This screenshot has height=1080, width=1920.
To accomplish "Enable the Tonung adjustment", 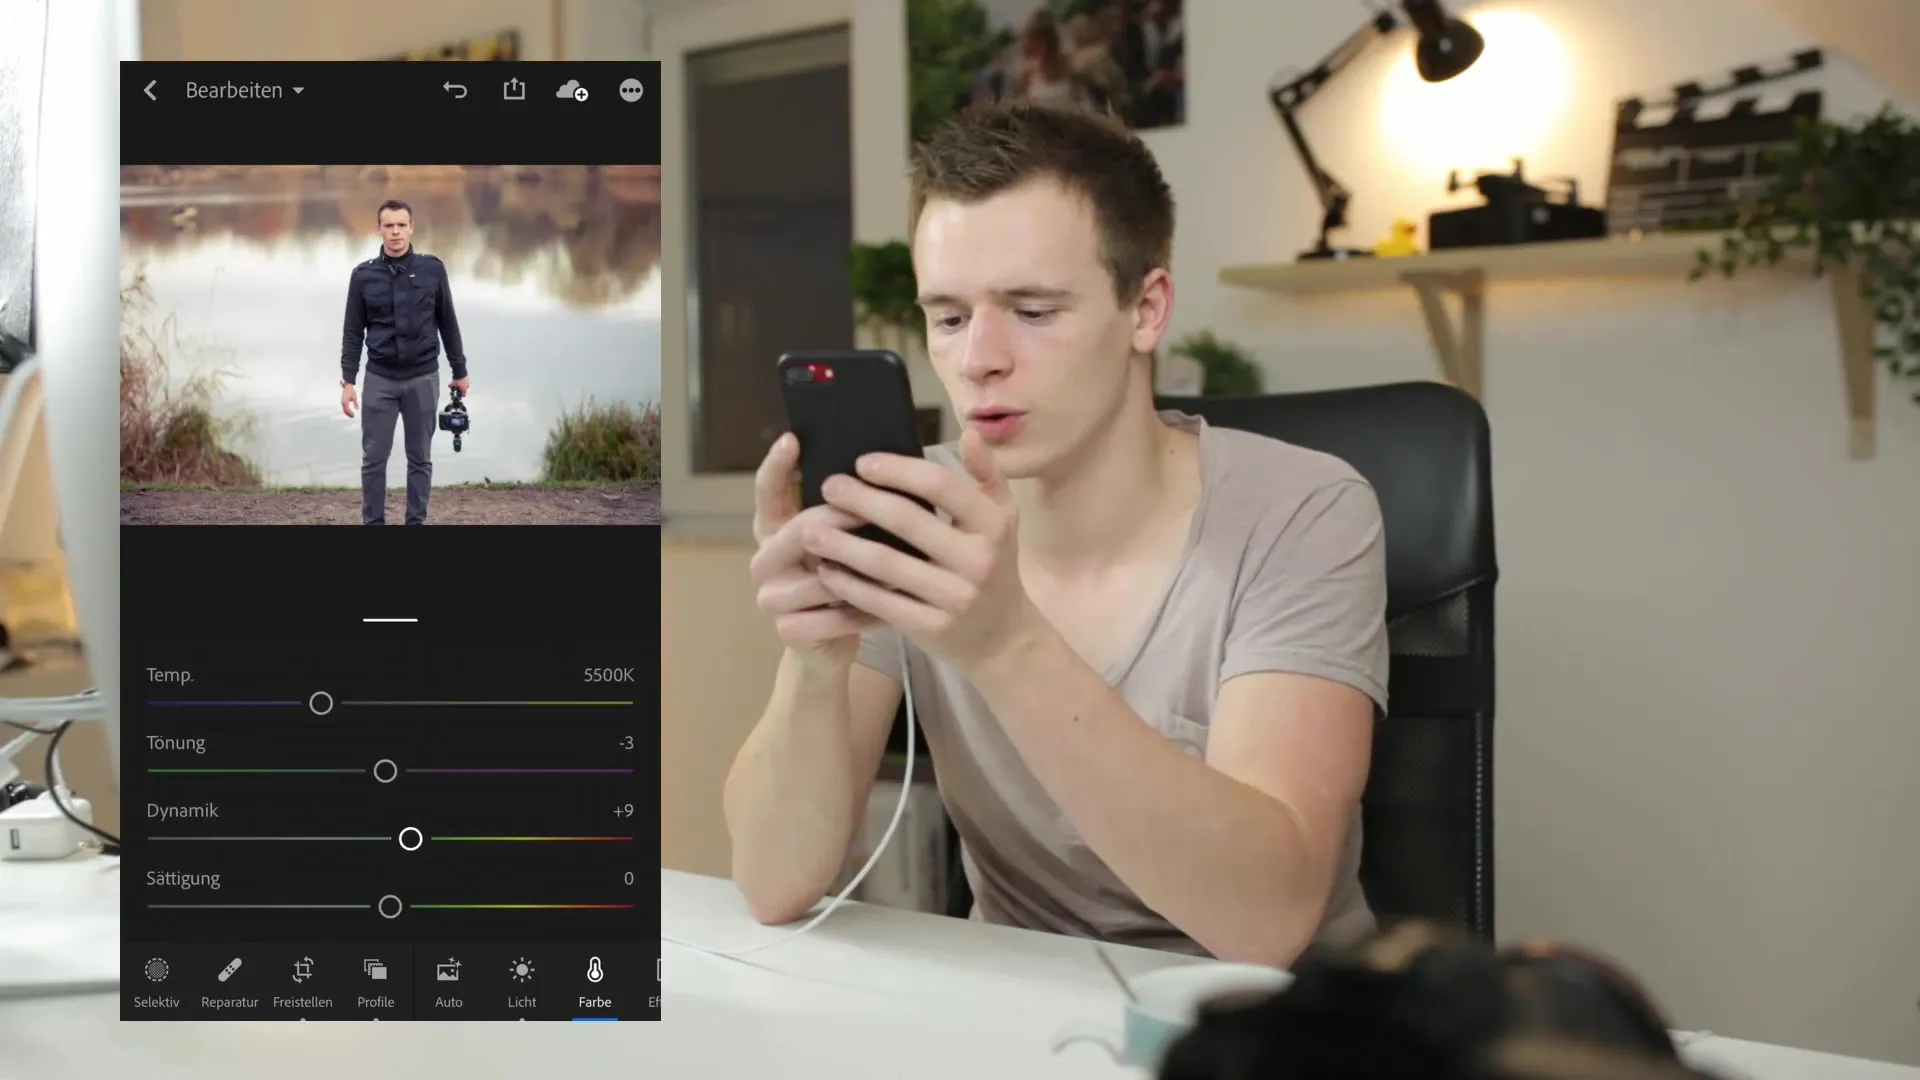I will coord(175,742).
